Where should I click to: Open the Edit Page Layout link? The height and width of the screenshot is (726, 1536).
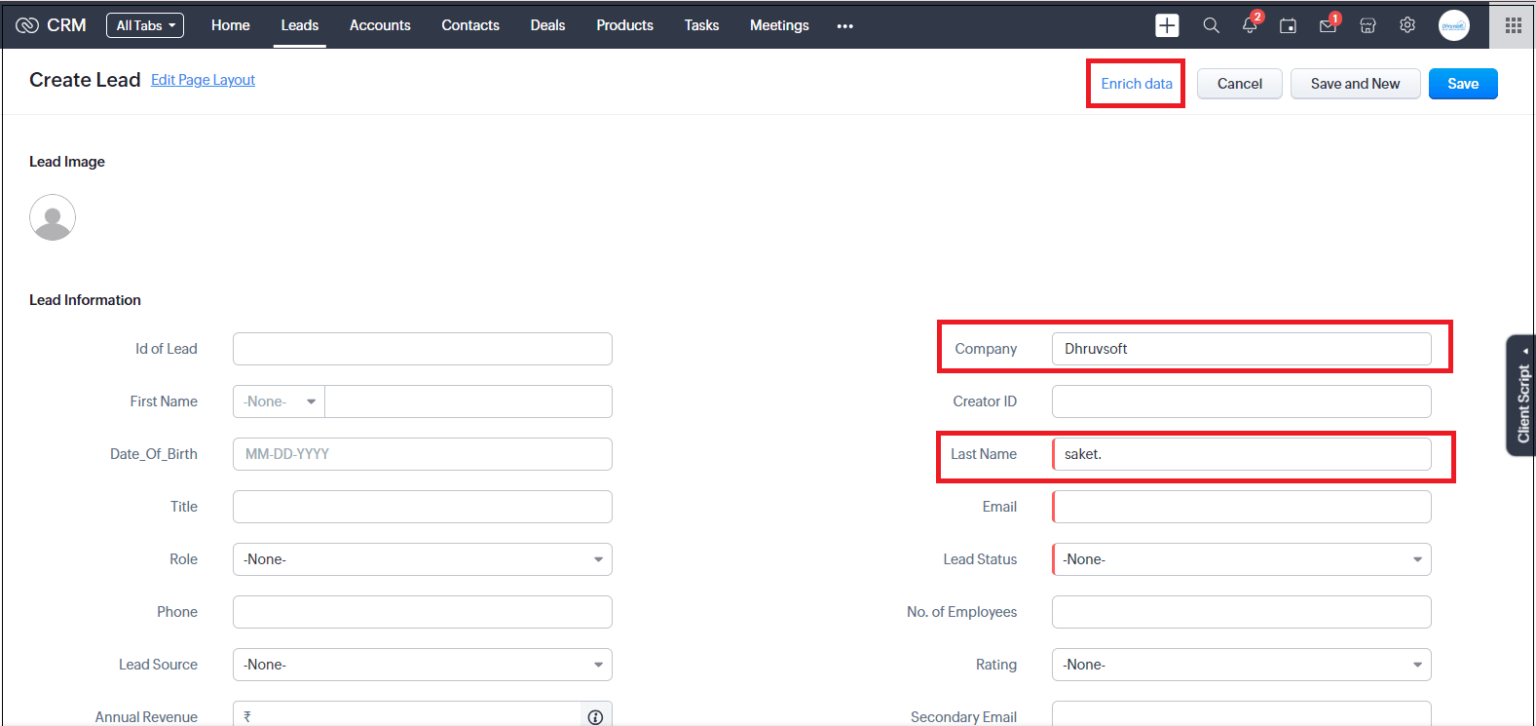point(202,80)
